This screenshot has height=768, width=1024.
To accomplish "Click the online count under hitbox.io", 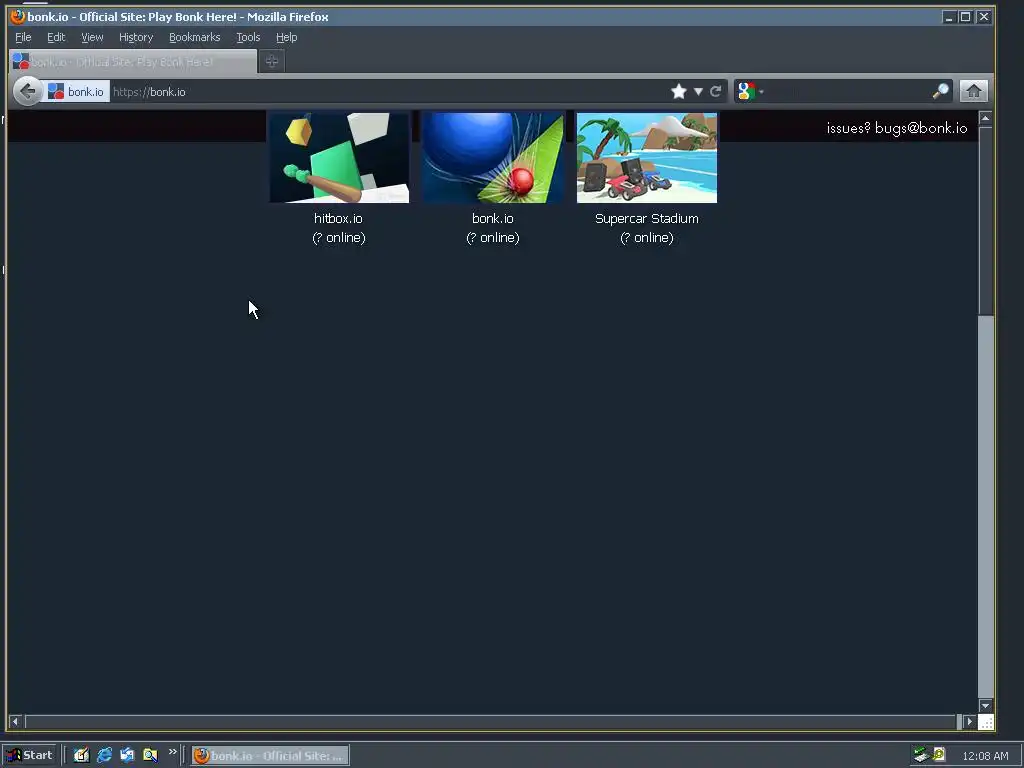I will coord(339,238).
